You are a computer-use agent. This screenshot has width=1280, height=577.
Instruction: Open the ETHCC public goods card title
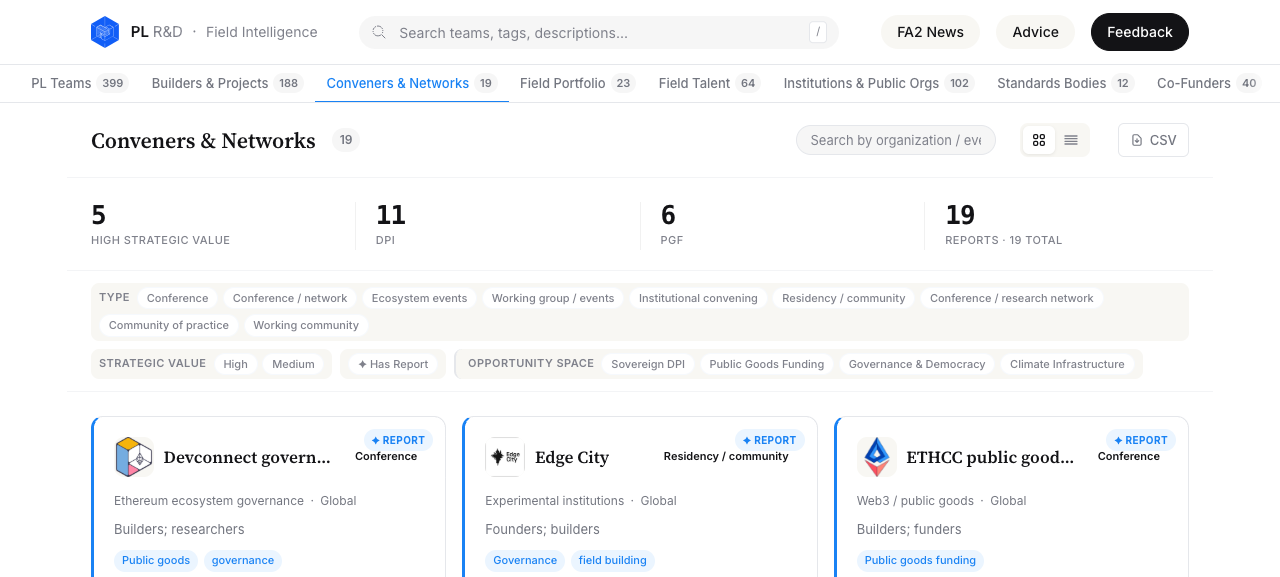pos(990,458)
